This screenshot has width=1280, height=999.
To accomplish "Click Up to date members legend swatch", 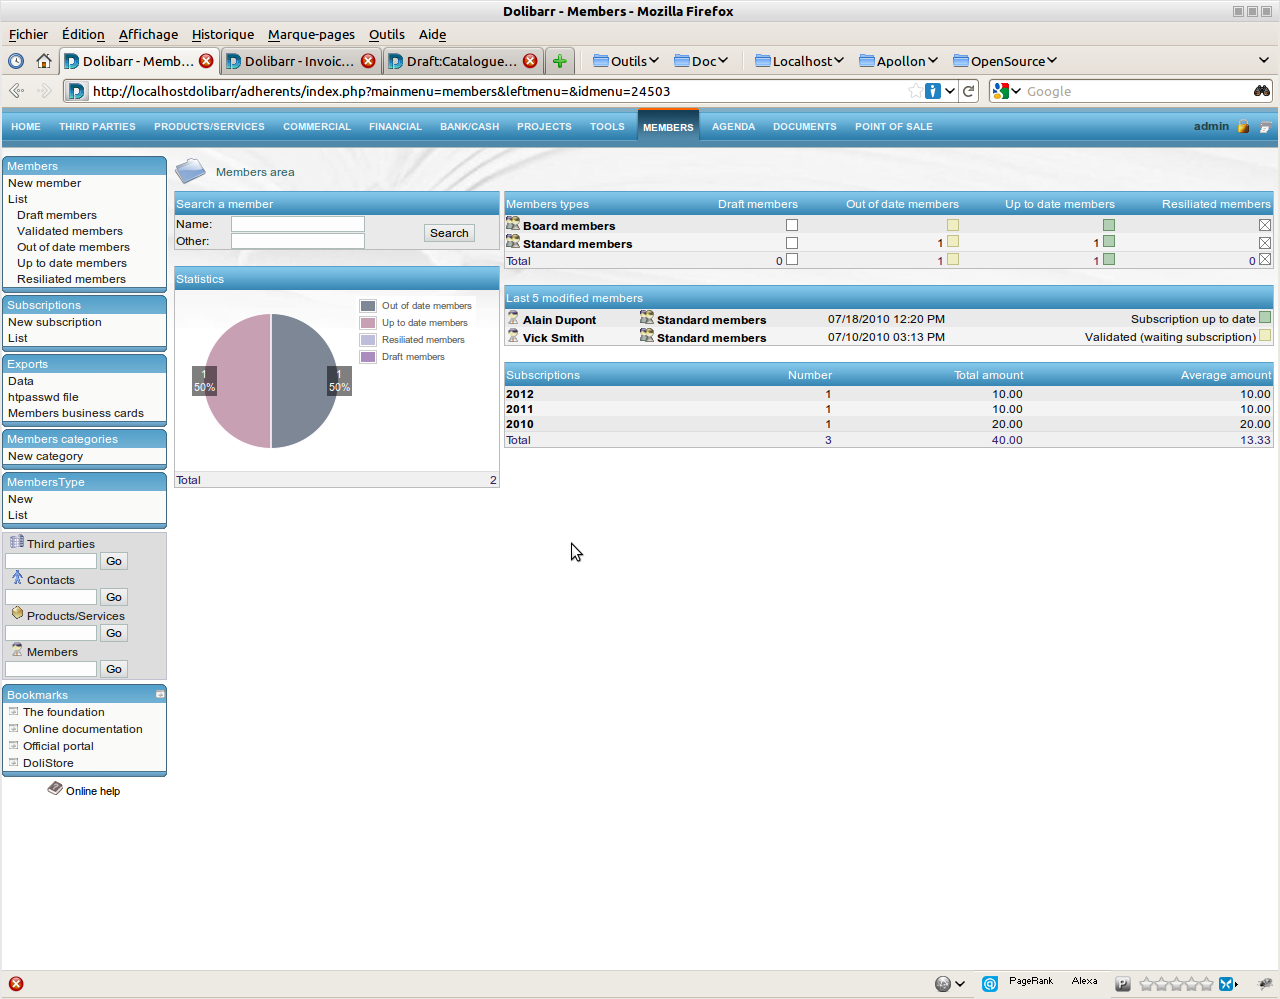I will point(368,323).
